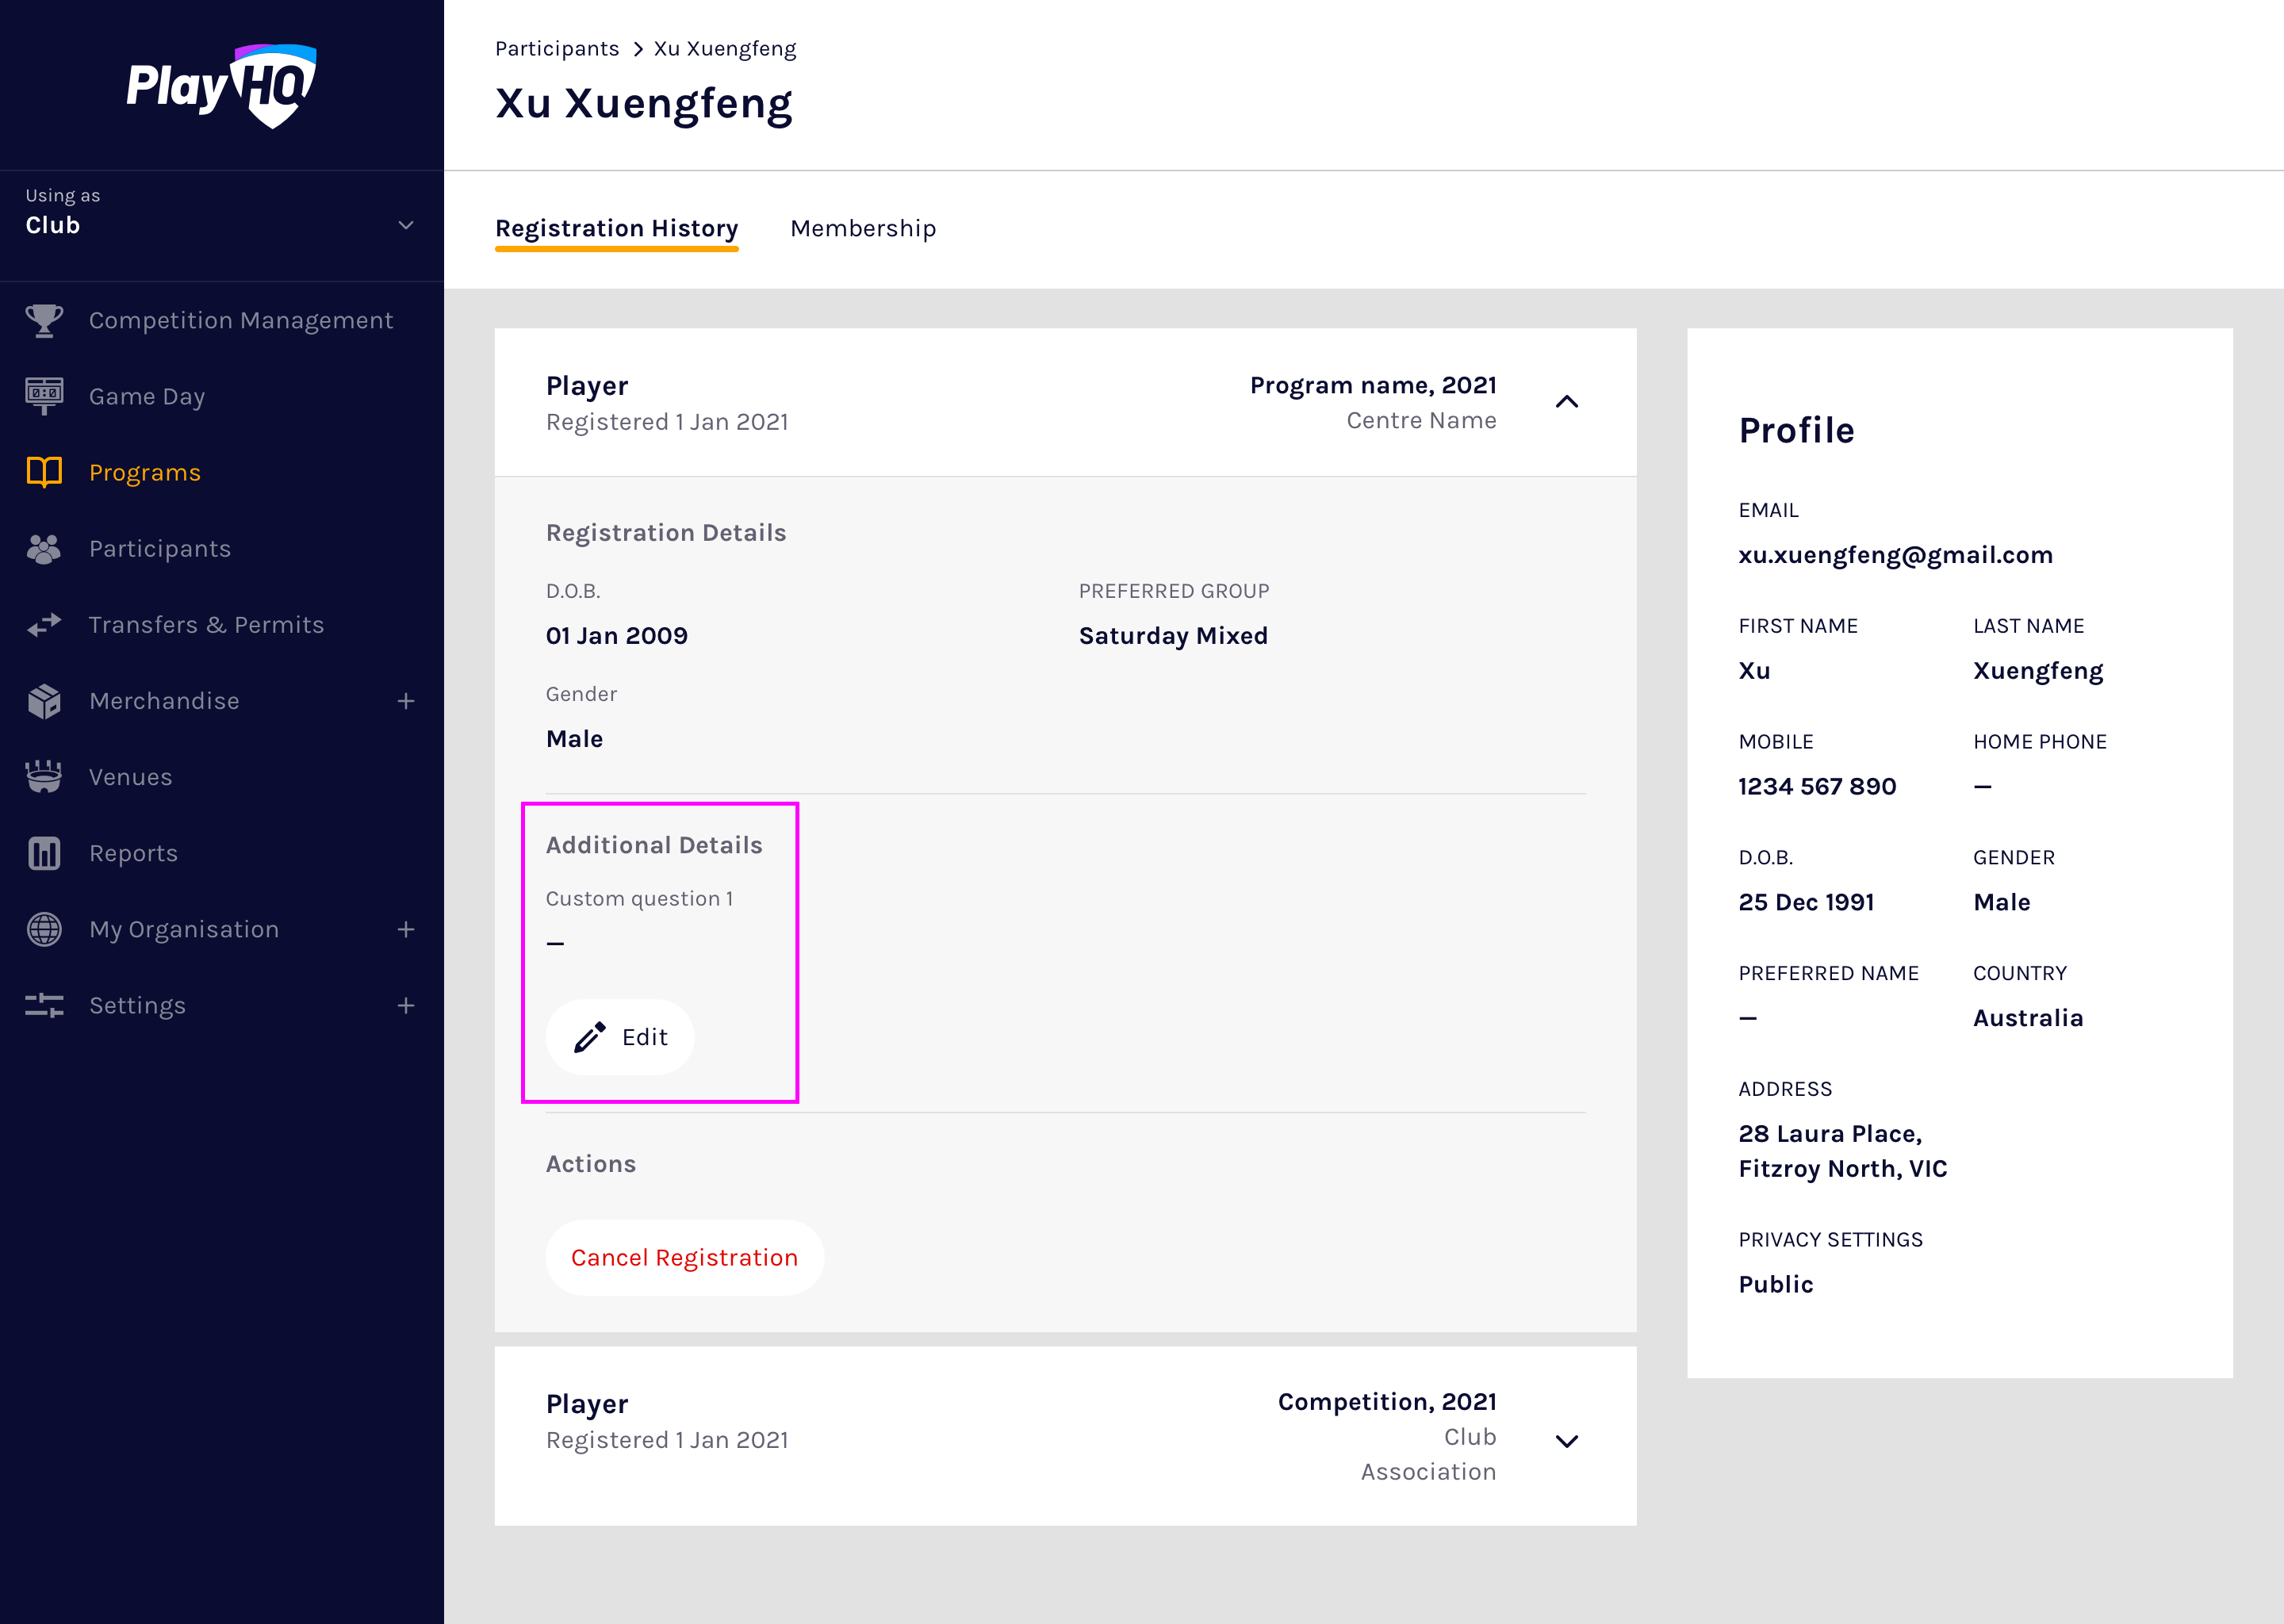Expand Merchandise submenu with plus
This screenshot has height=1624, width=2284.
pos(405,701)
